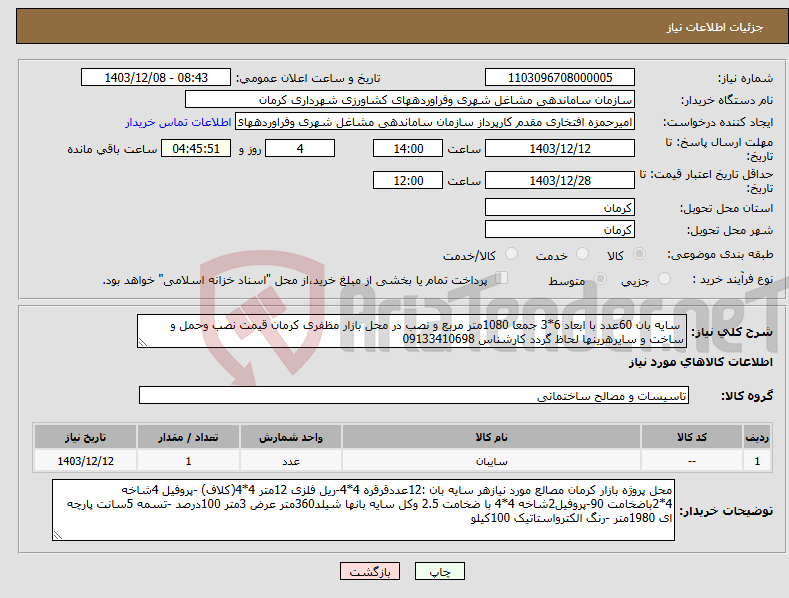Click the شرح کلی نیاز label

coord(732,332)
